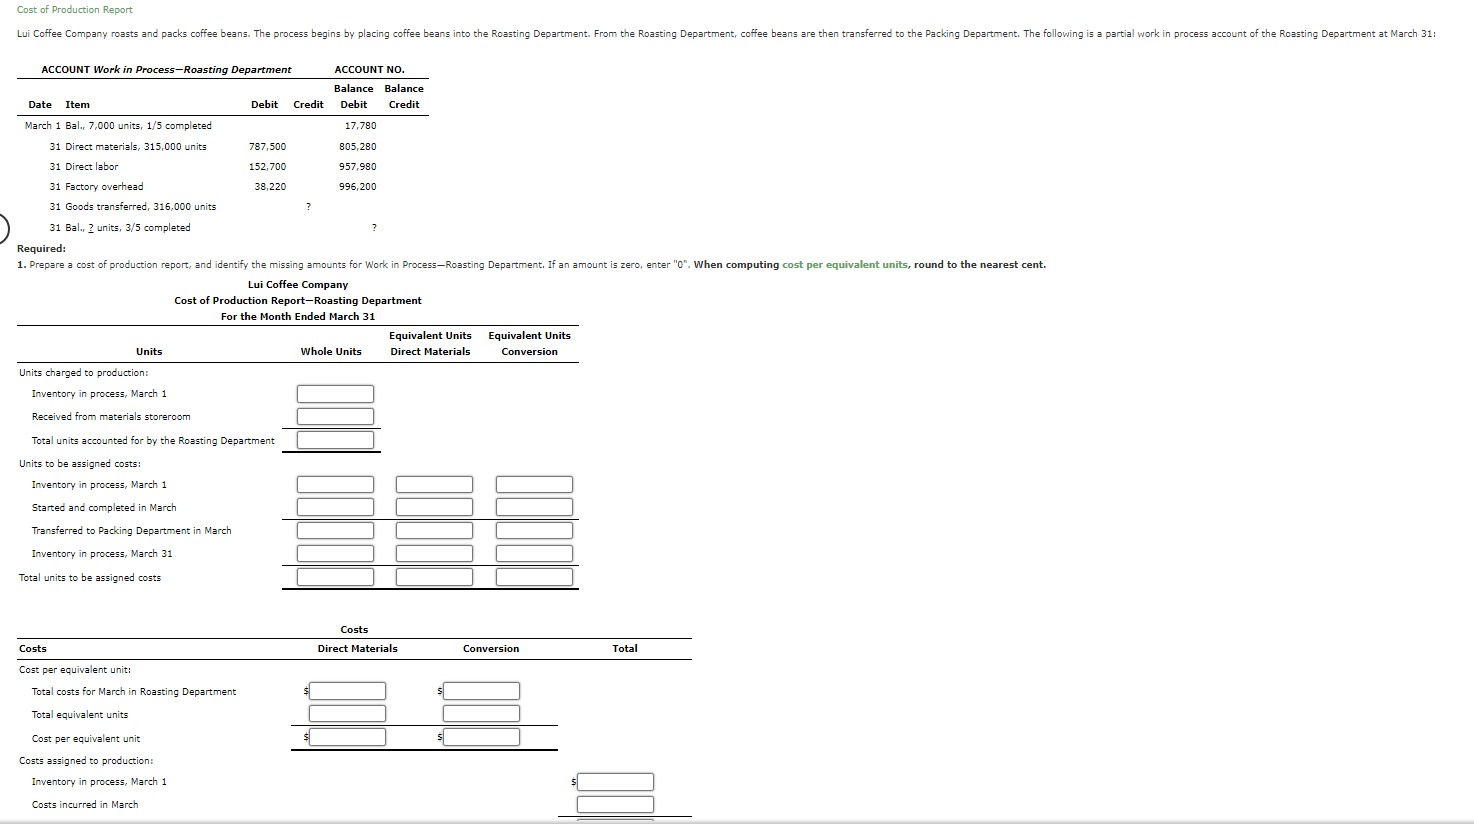Click the 'Goods transferred, 316,000 units' ledger item
Image resolution: width=1474 pixels, height=832 pixels.
pyautogui.click(x=141, y=207)
